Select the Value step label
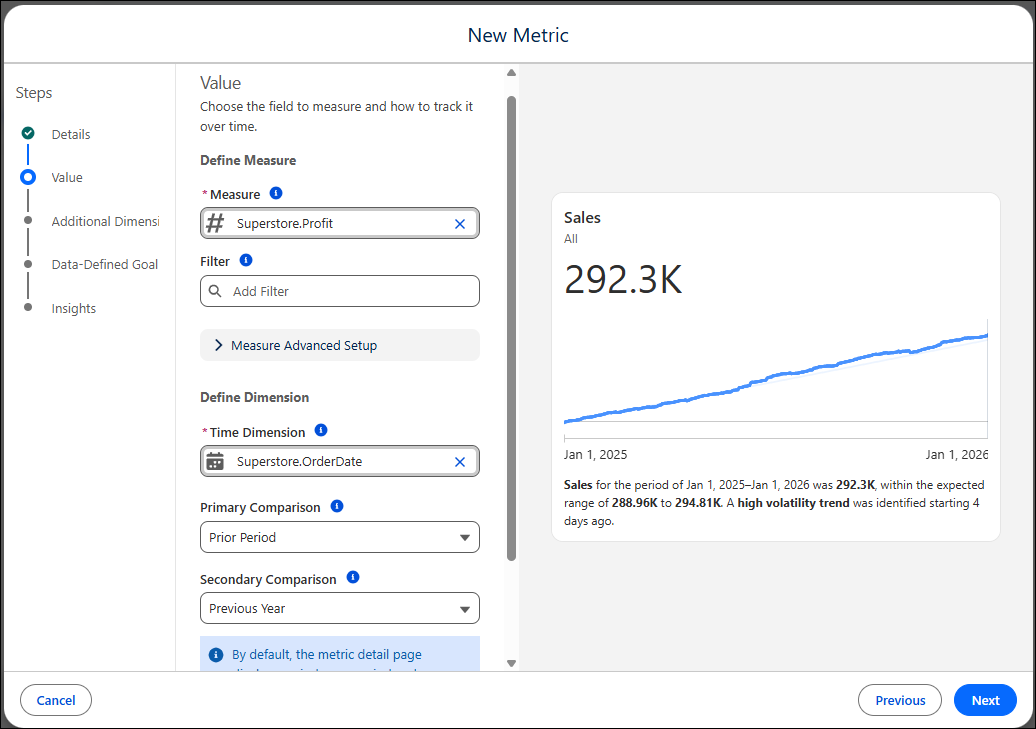 [x=67, y=178]
